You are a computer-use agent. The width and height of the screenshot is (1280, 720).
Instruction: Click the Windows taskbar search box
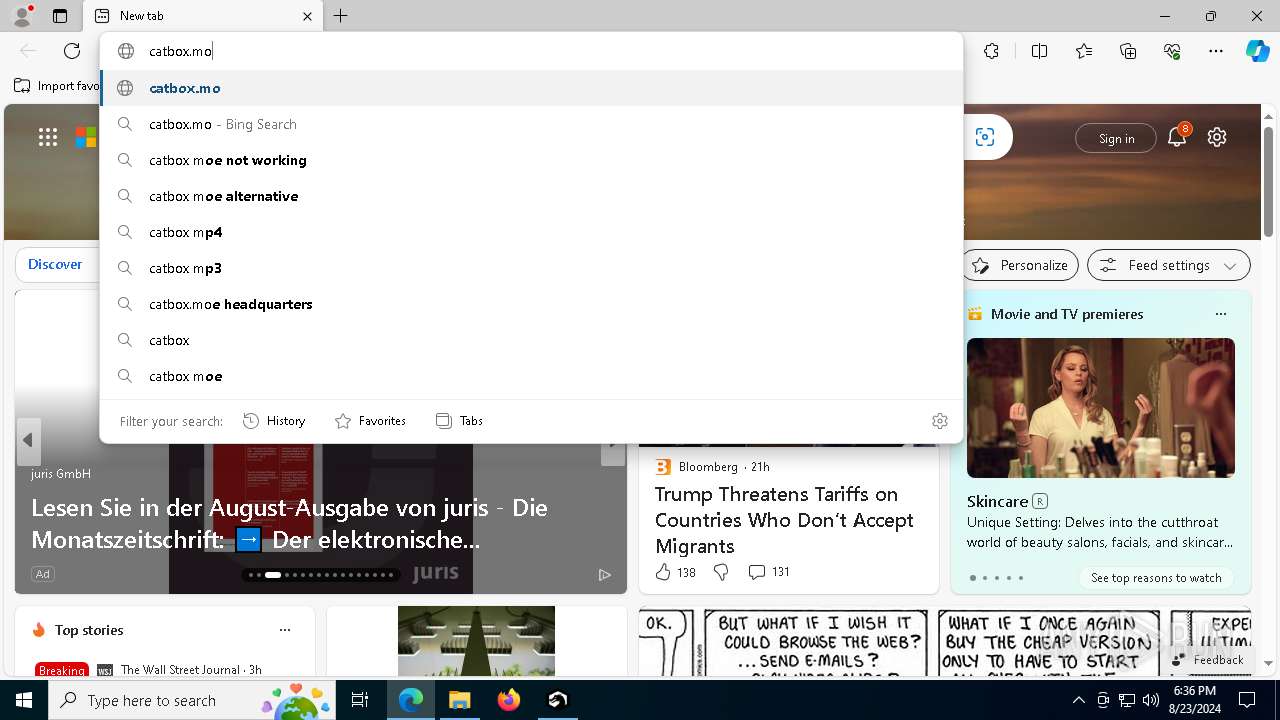coord(193,700)
